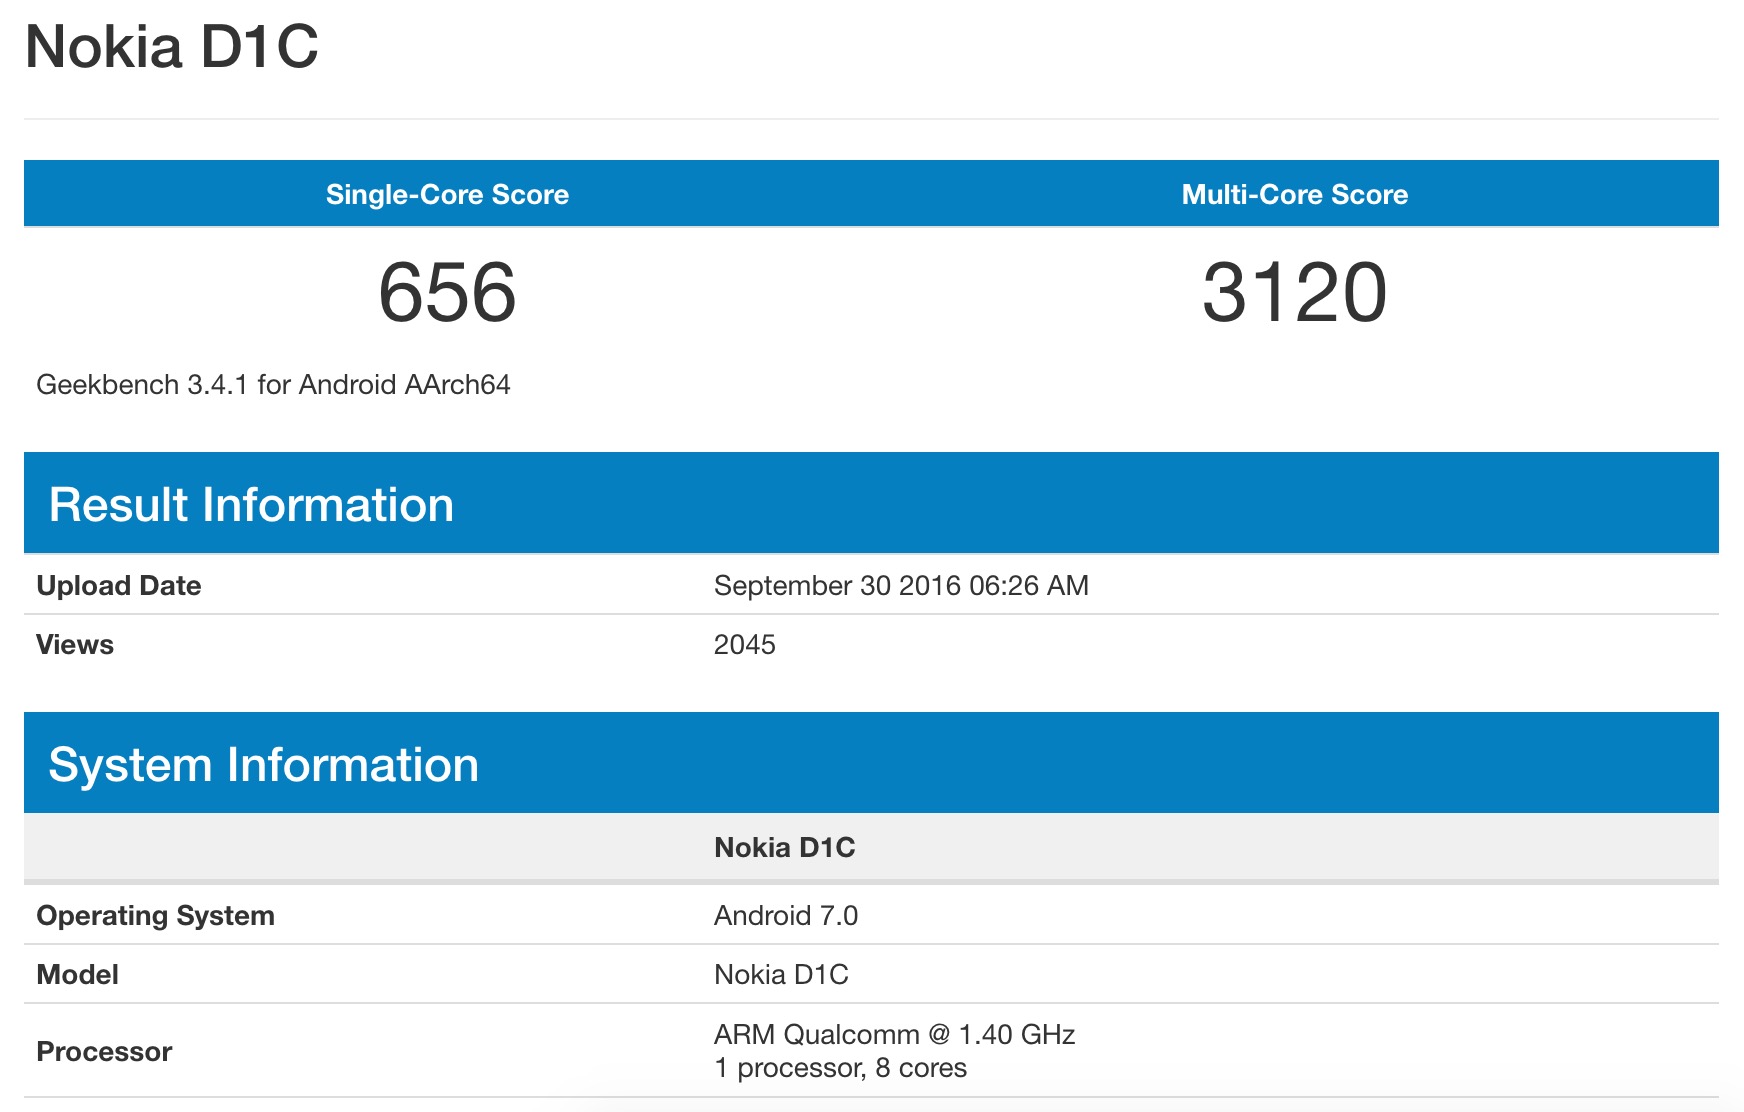
Task: Click the Multi-Core Score header
Action: tap(1294, 194)
